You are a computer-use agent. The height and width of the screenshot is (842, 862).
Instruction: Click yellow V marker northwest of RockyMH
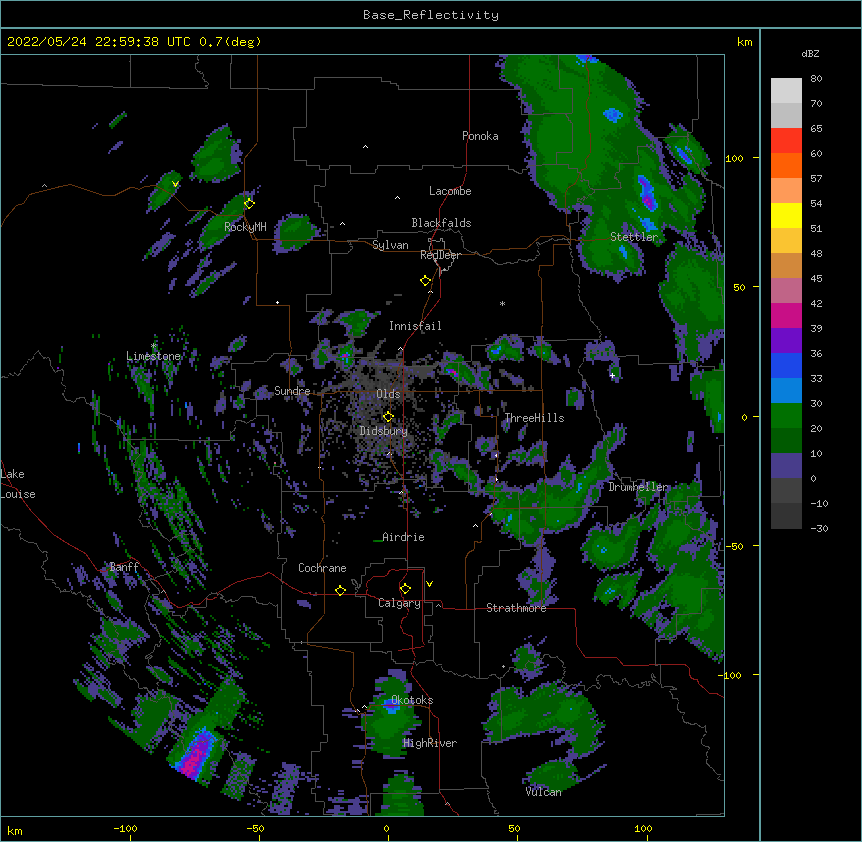click(x=175, y=184)
